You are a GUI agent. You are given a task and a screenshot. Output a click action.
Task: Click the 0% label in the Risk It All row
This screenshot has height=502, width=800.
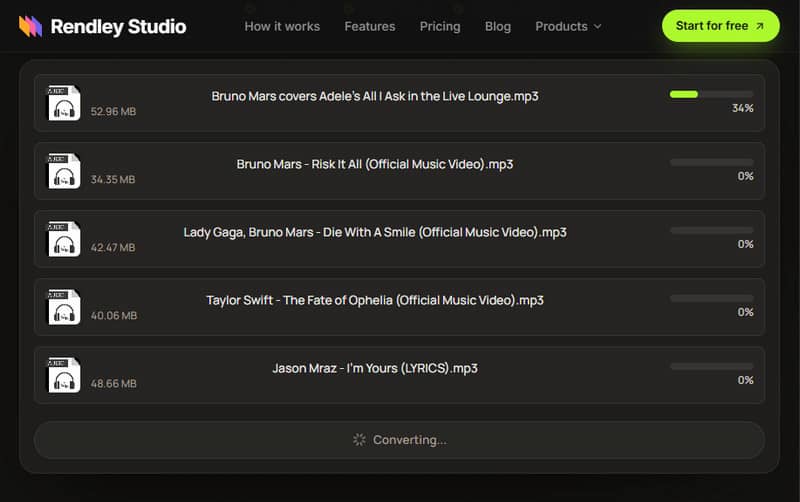(745, 176)
